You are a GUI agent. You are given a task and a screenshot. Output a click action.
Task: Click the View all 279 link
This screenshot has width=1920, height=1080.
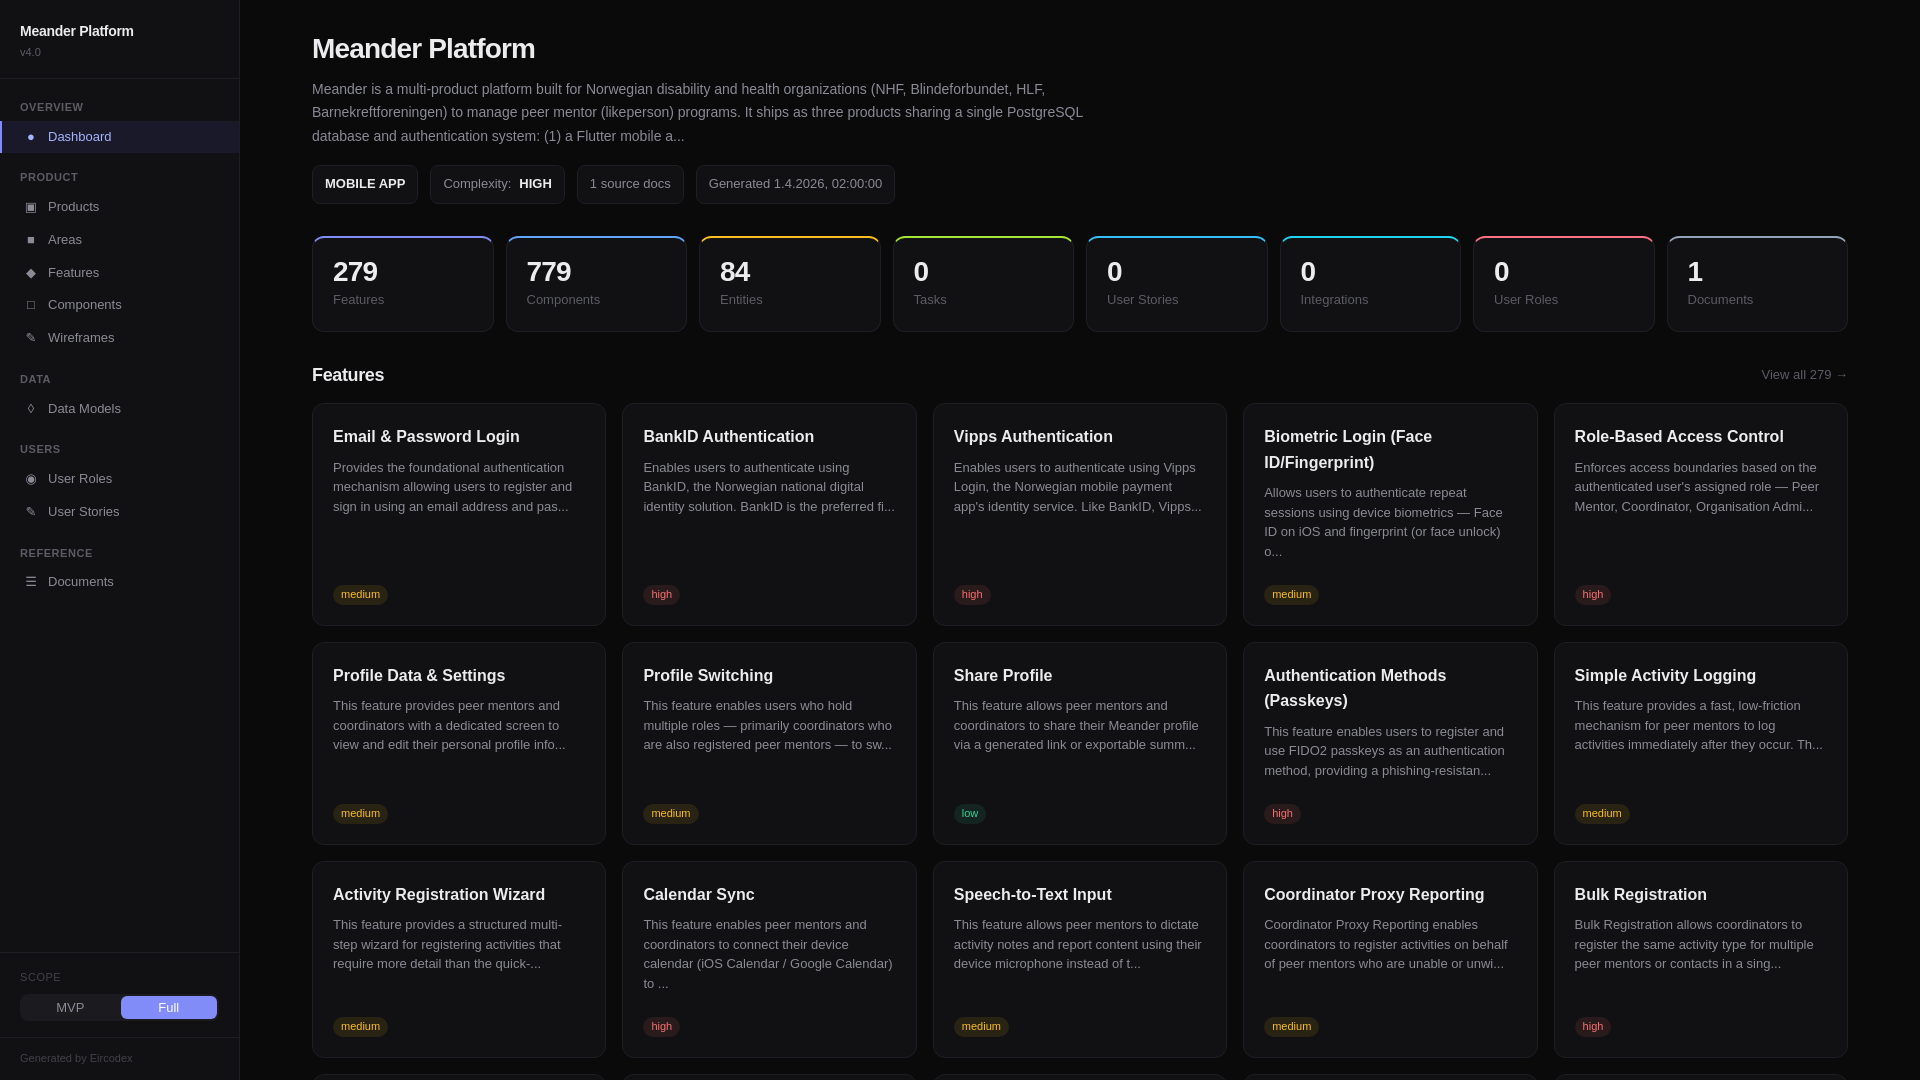point(1804,375)
